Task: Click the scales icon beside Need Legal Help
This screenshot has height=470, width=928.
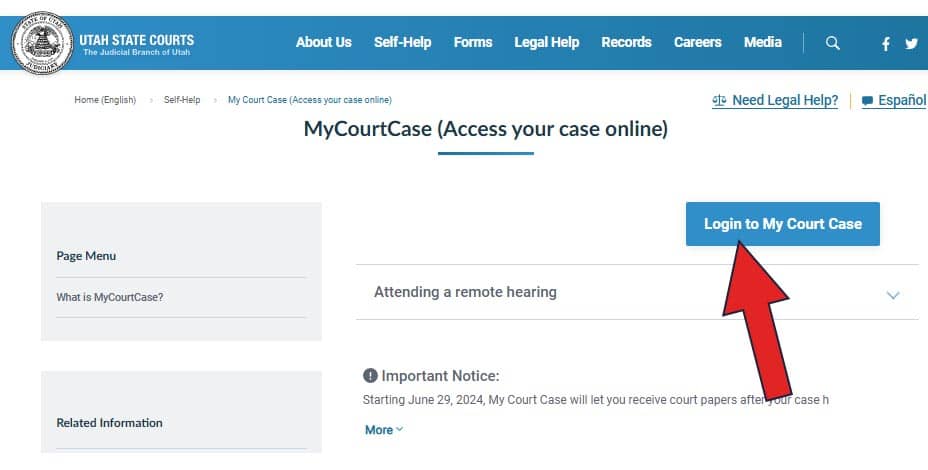Action: coord(719,101)
